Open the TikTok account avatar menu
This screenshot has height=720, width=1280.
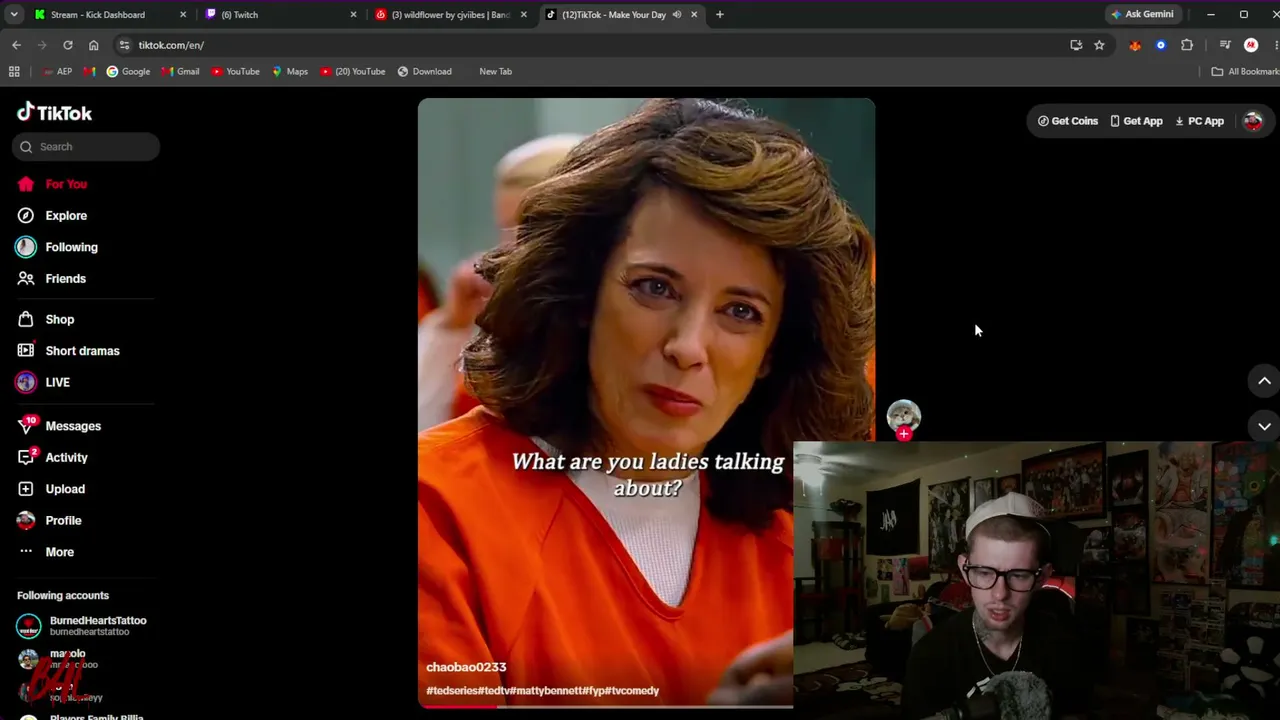click(1253, 121)
